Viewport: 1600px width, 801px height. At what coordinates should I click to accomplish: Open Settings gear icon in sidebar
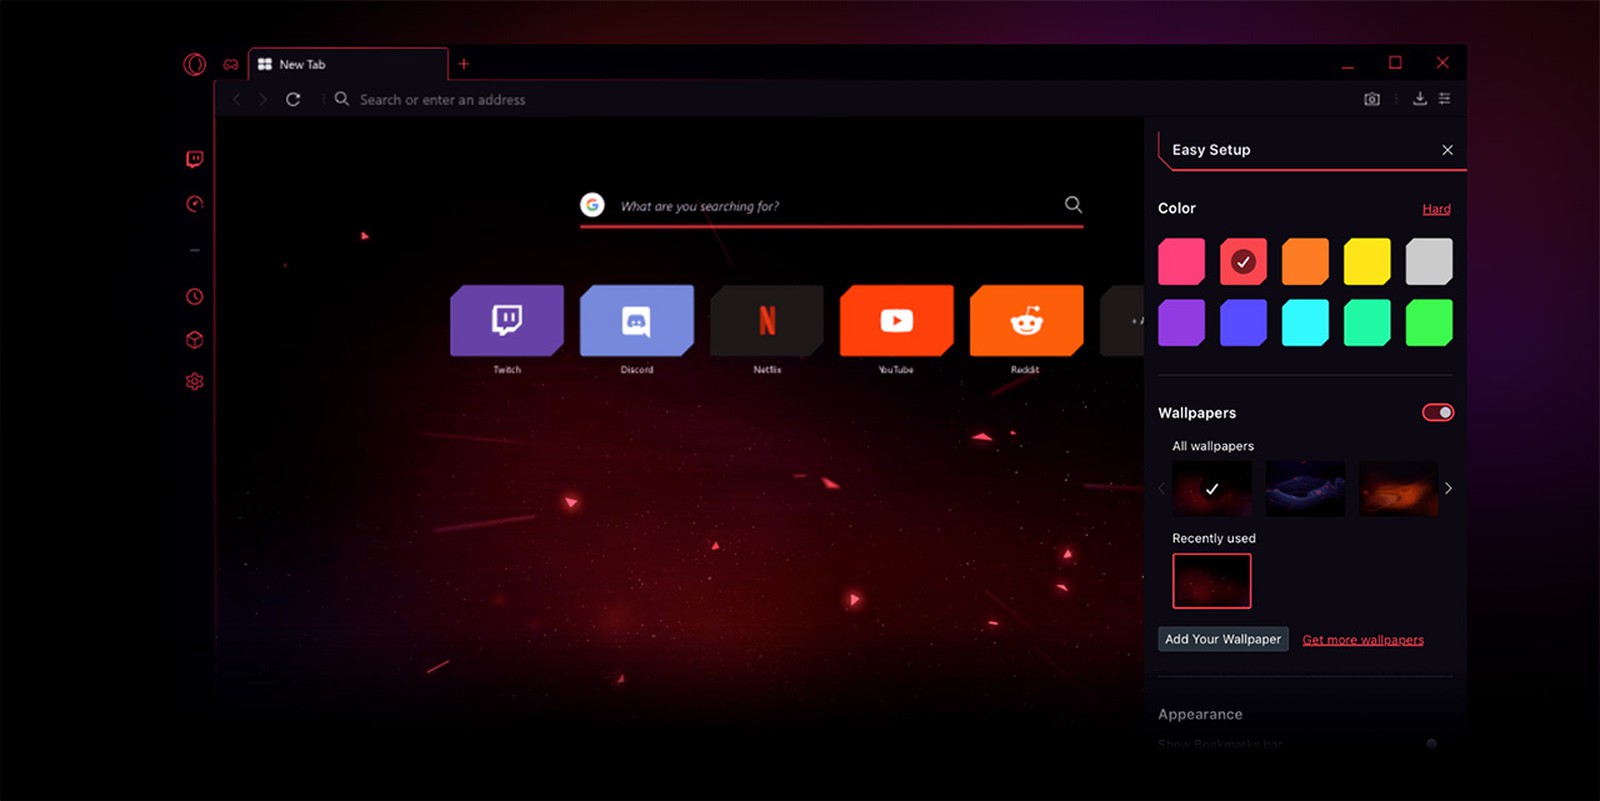point(195,381)
